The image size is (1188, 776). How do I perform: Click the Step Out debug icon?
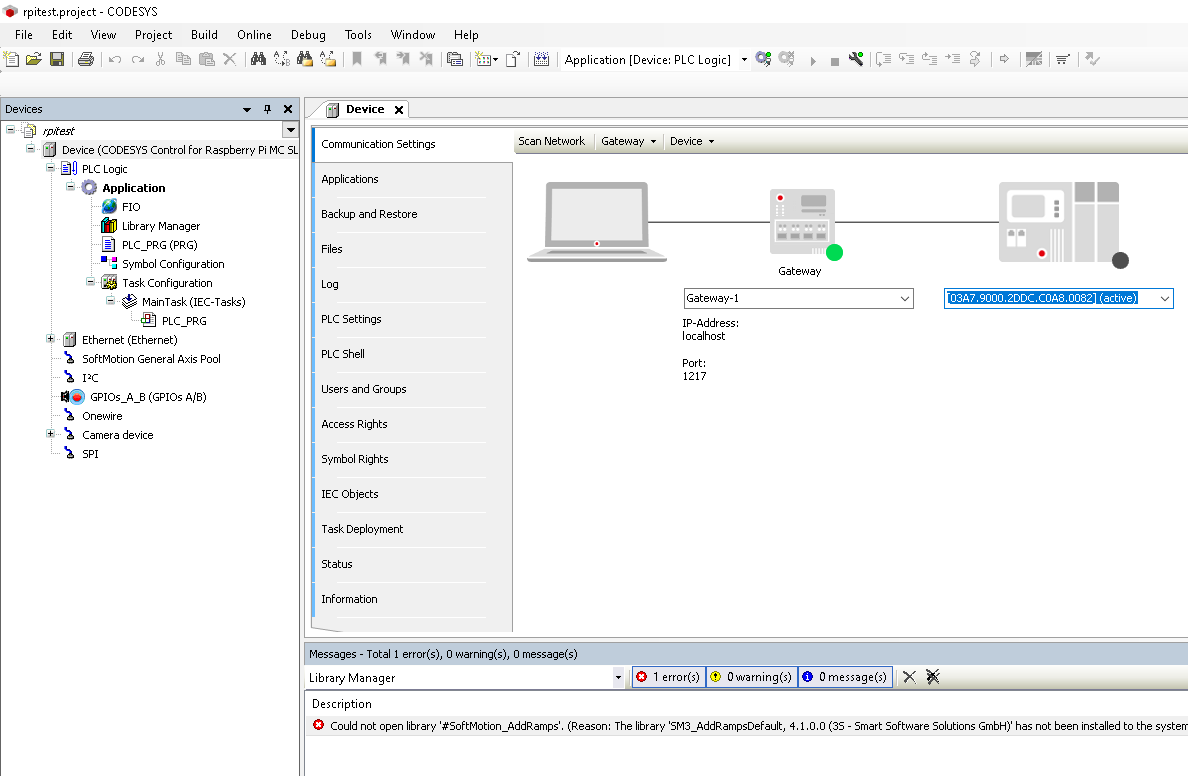(930, 59)
